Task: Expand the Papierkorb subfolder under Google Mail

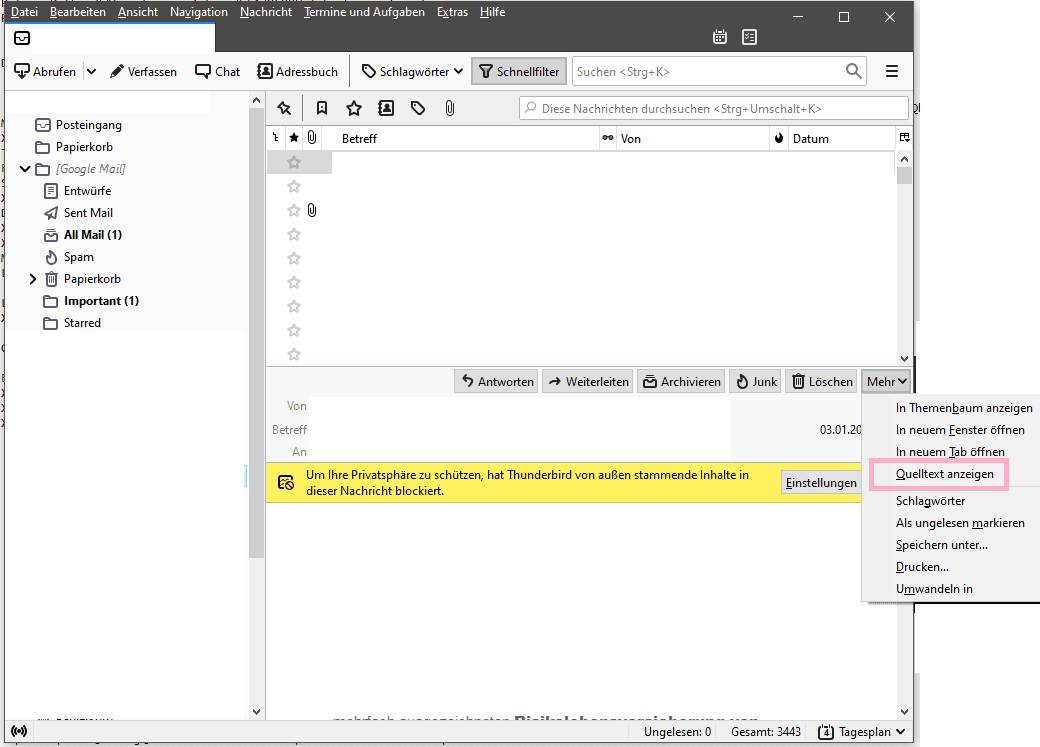Action: point(32,279)
